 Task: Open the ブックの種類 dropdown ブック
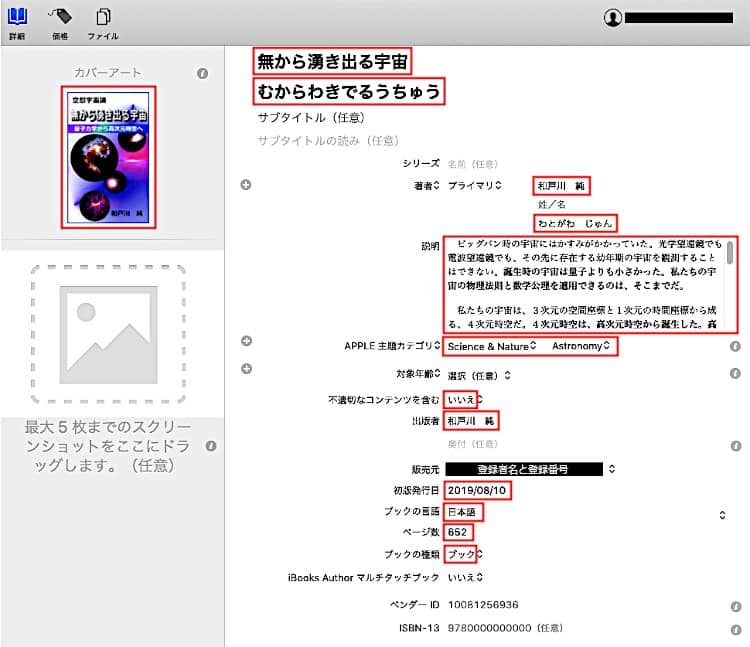click(464, 554)
